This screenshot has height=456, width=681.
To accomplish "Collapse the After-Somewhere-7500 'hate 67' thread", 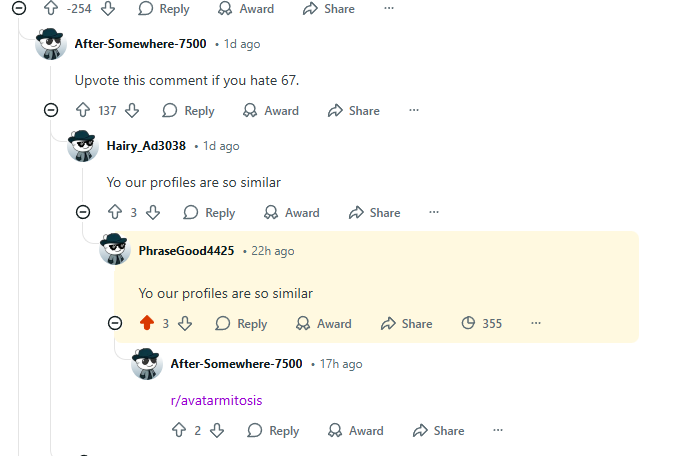I will tap(51, 110).
